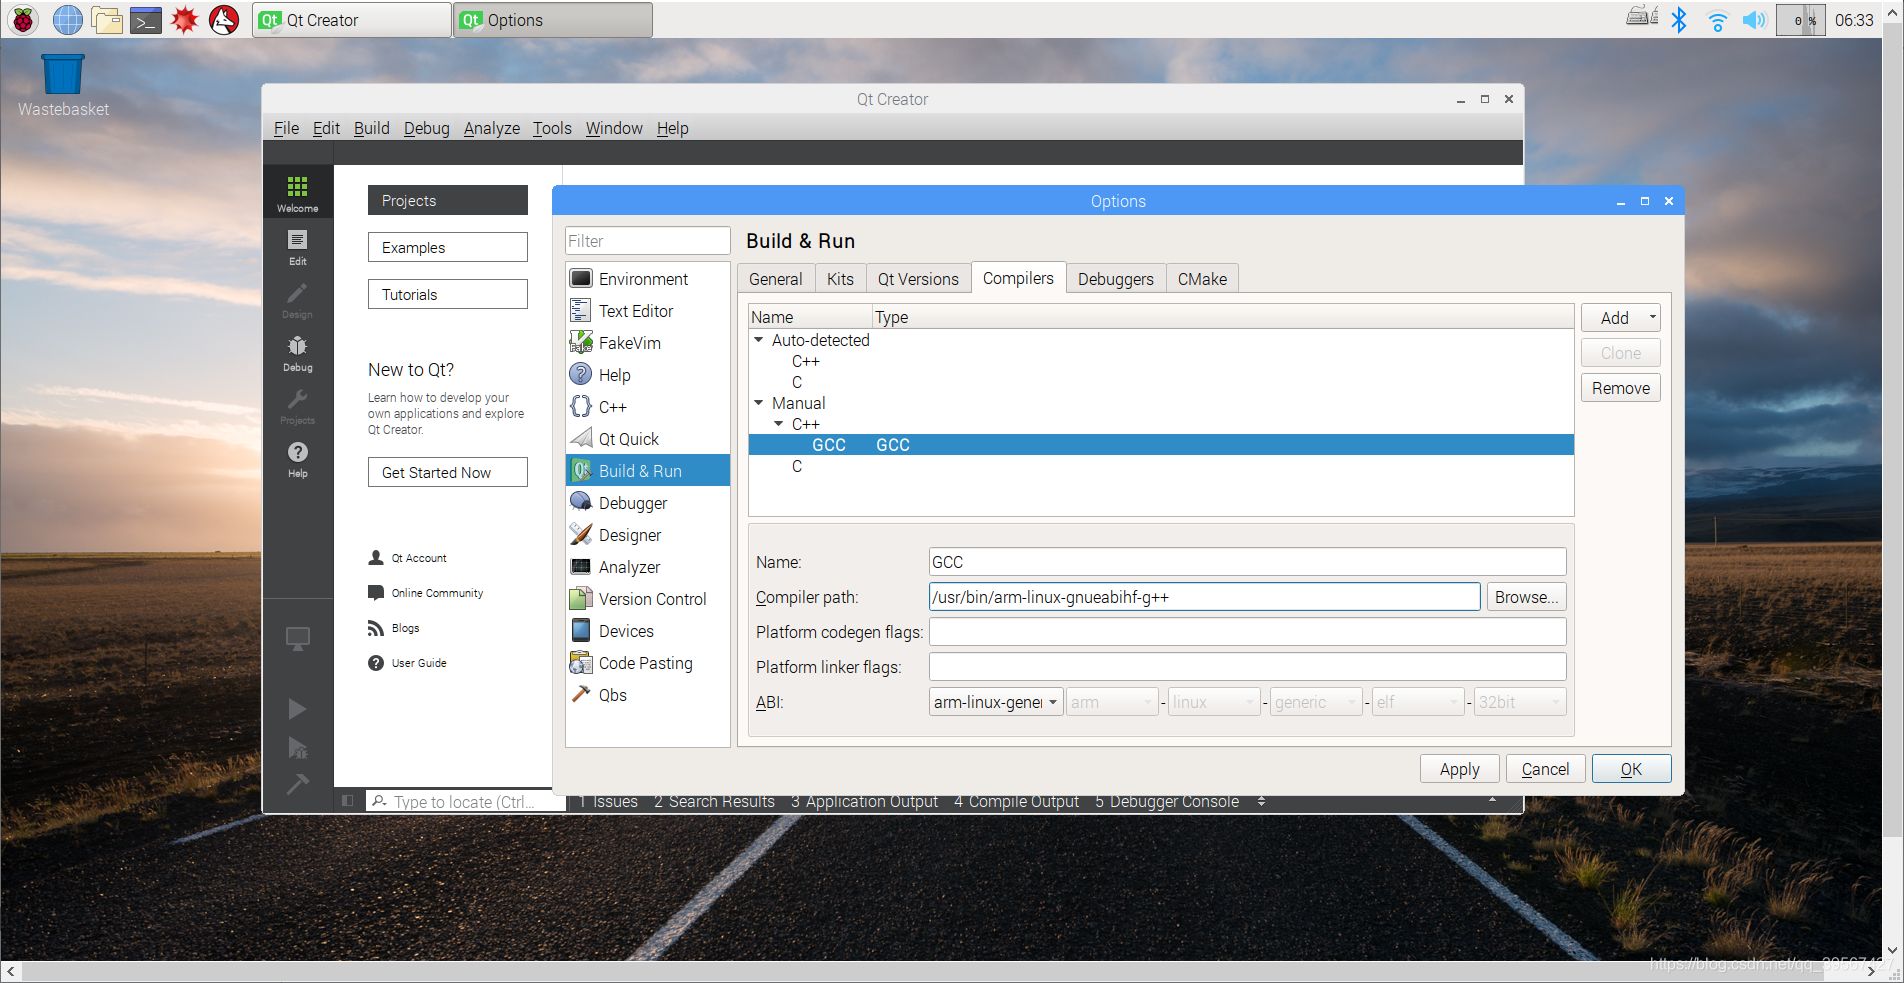Switch to the Qt Versions tab

918,279
